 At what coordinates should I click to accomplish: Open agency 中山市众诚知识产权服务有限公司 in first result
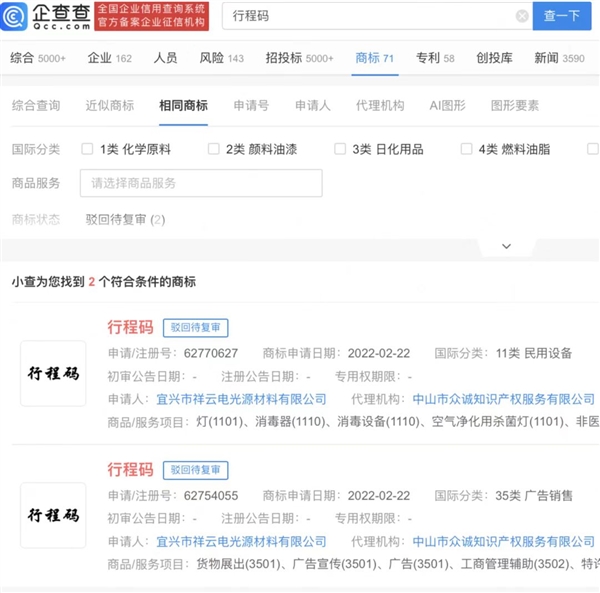click(x=504, y=399)
